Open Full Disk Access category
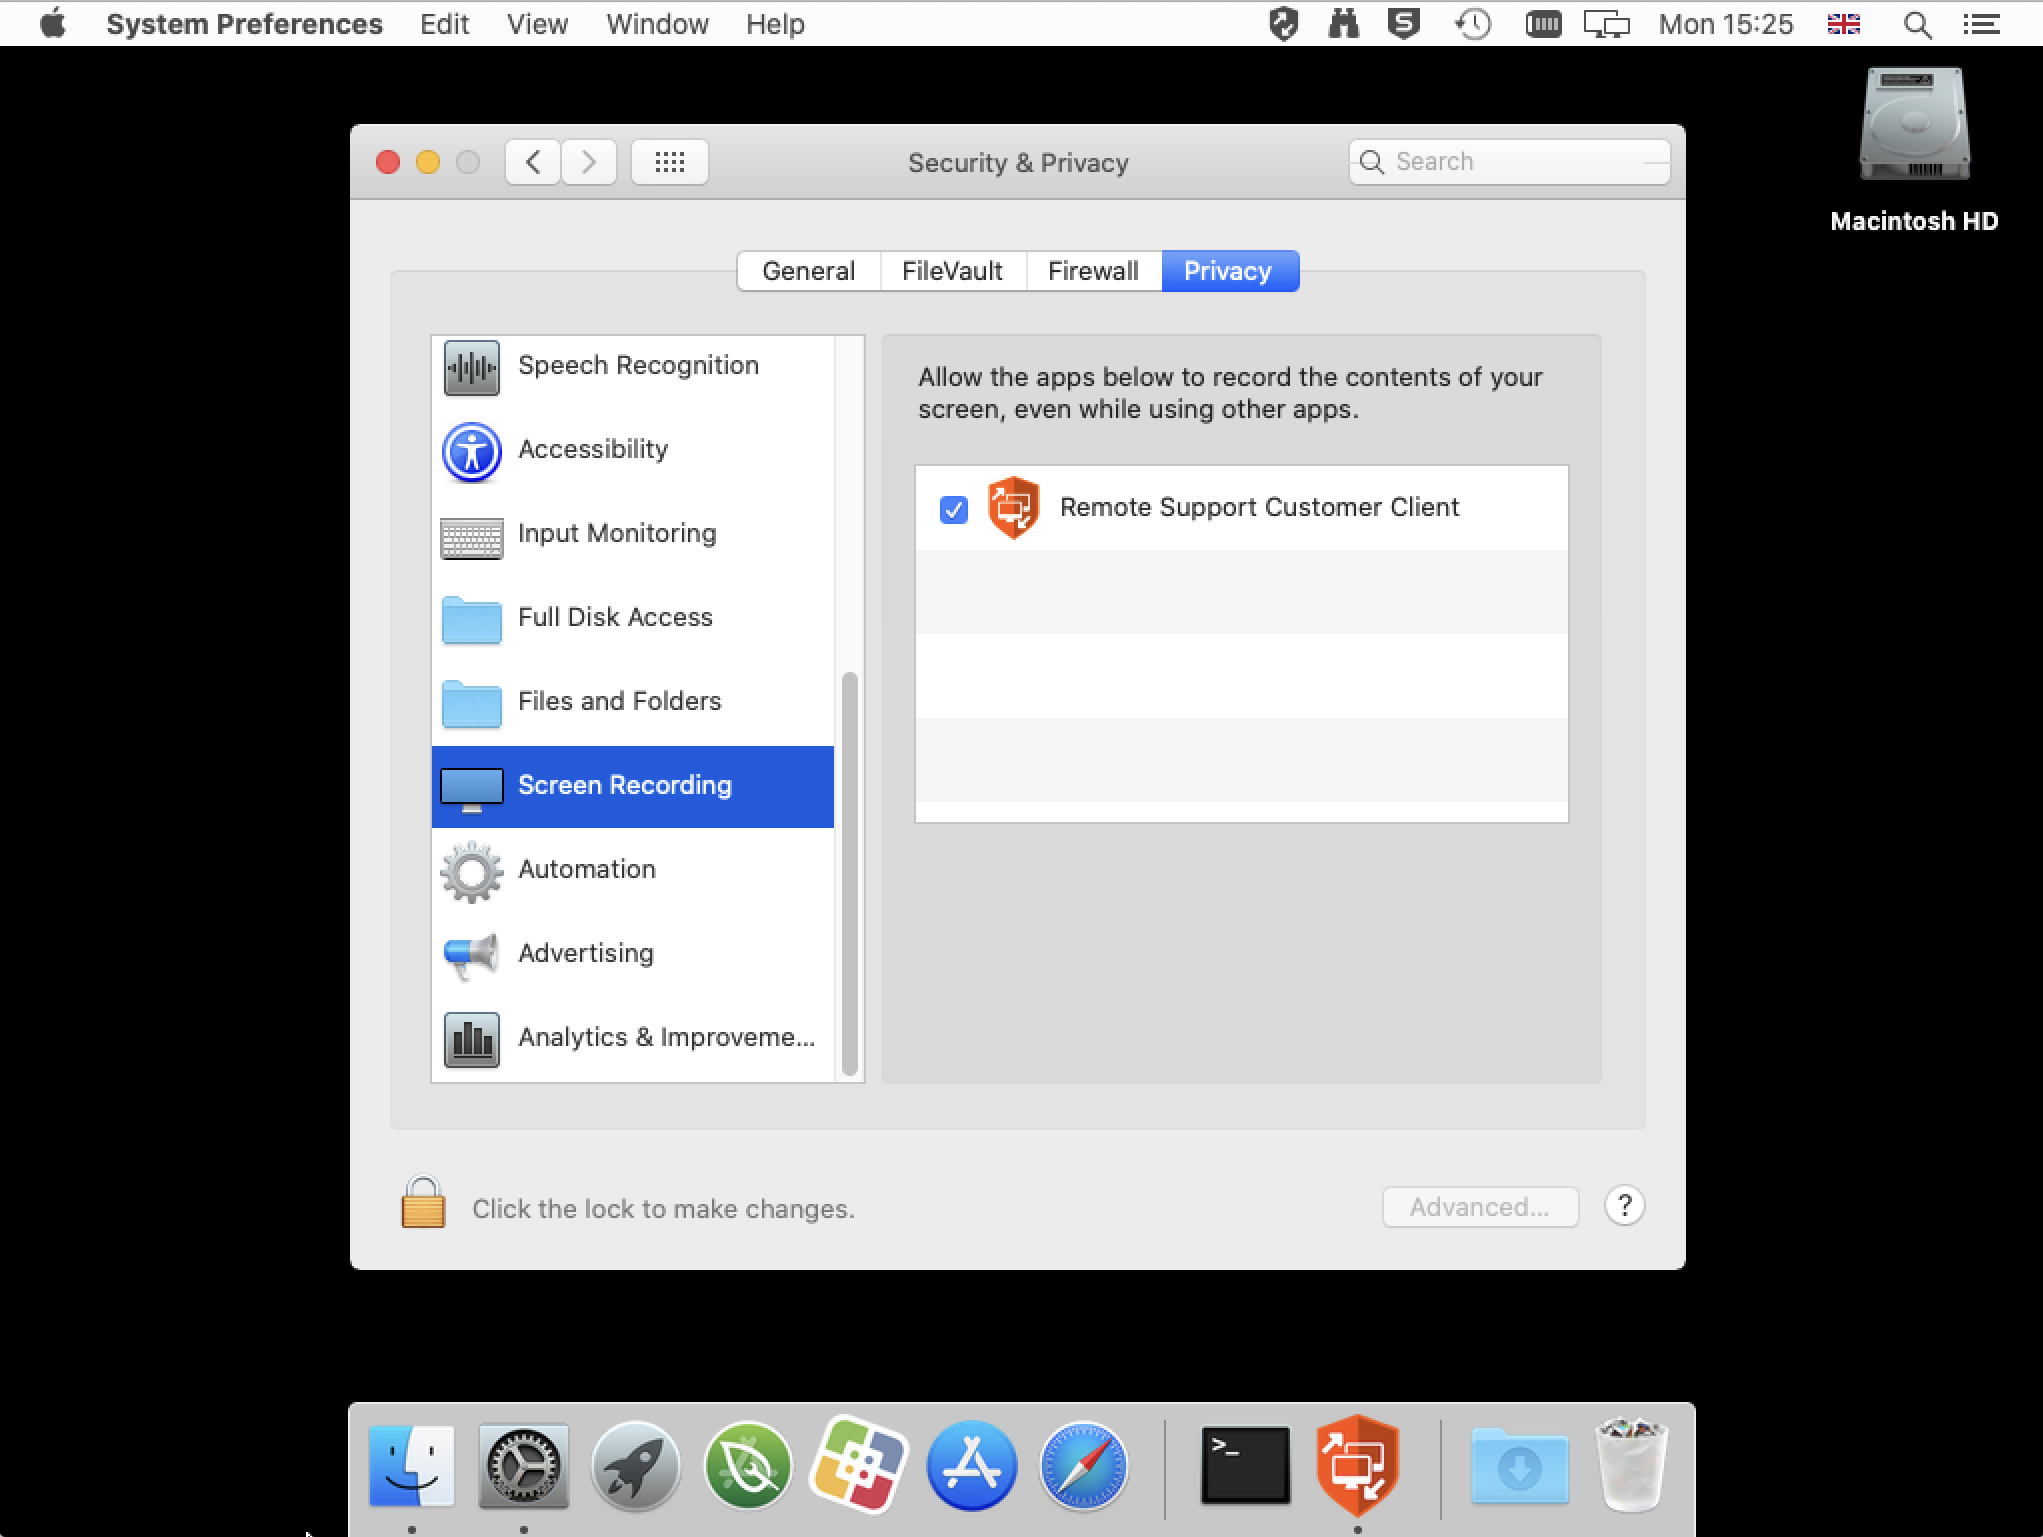Screen dimensions: 2043x1537 (614, 618)
